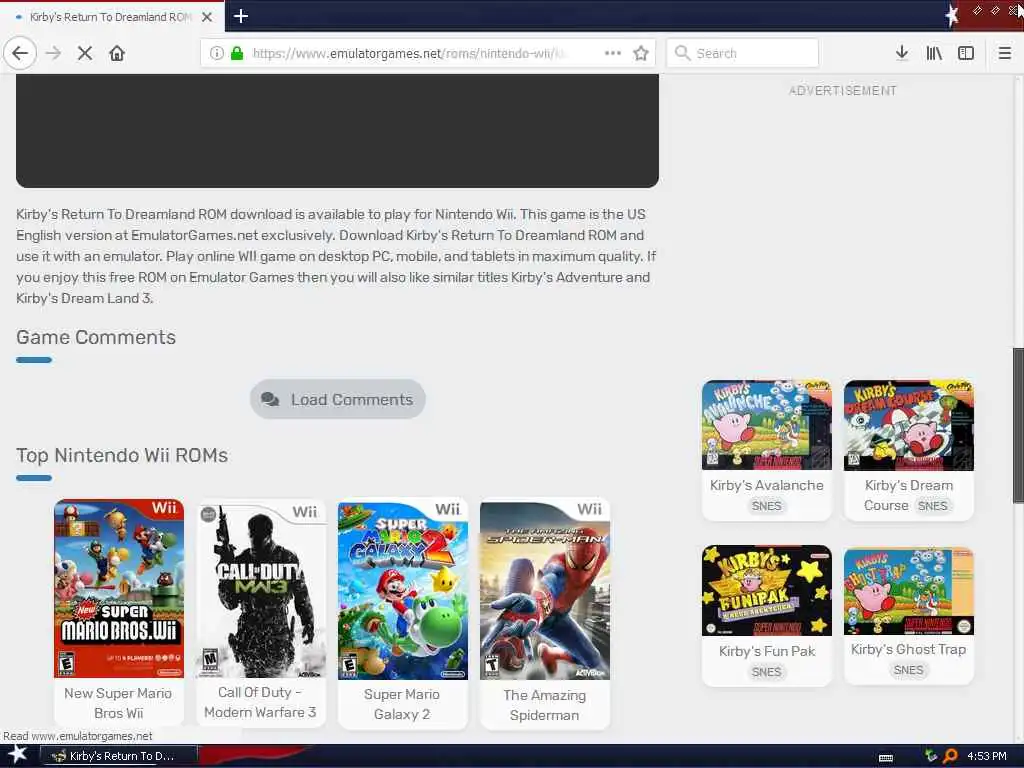This screenshot has width=1024, height=768.
Task: Toggle the sidebar view
Action: (x=966, y=53)
